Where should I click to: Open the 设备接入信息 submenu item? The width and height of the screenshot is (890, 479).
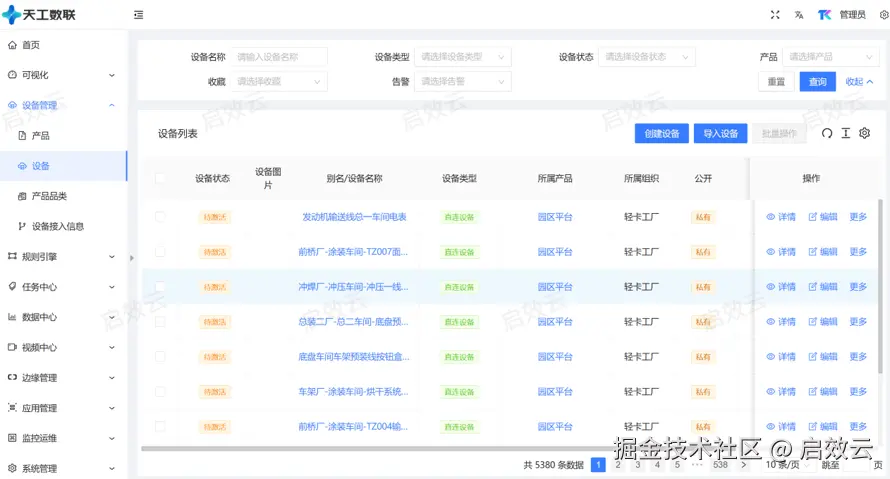pos(62,226)
